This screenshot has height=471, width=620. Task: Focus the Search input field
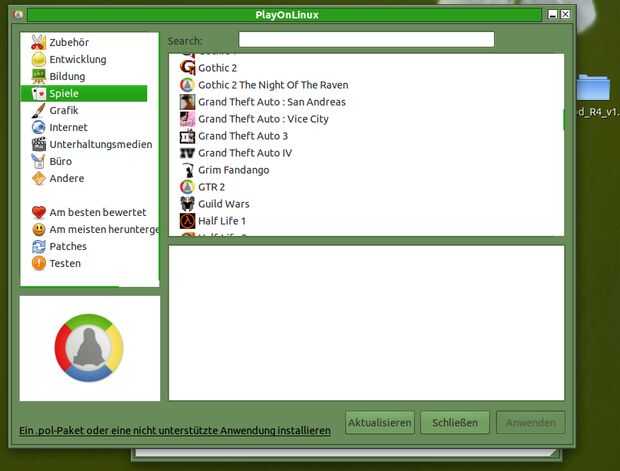click(366, 40)
